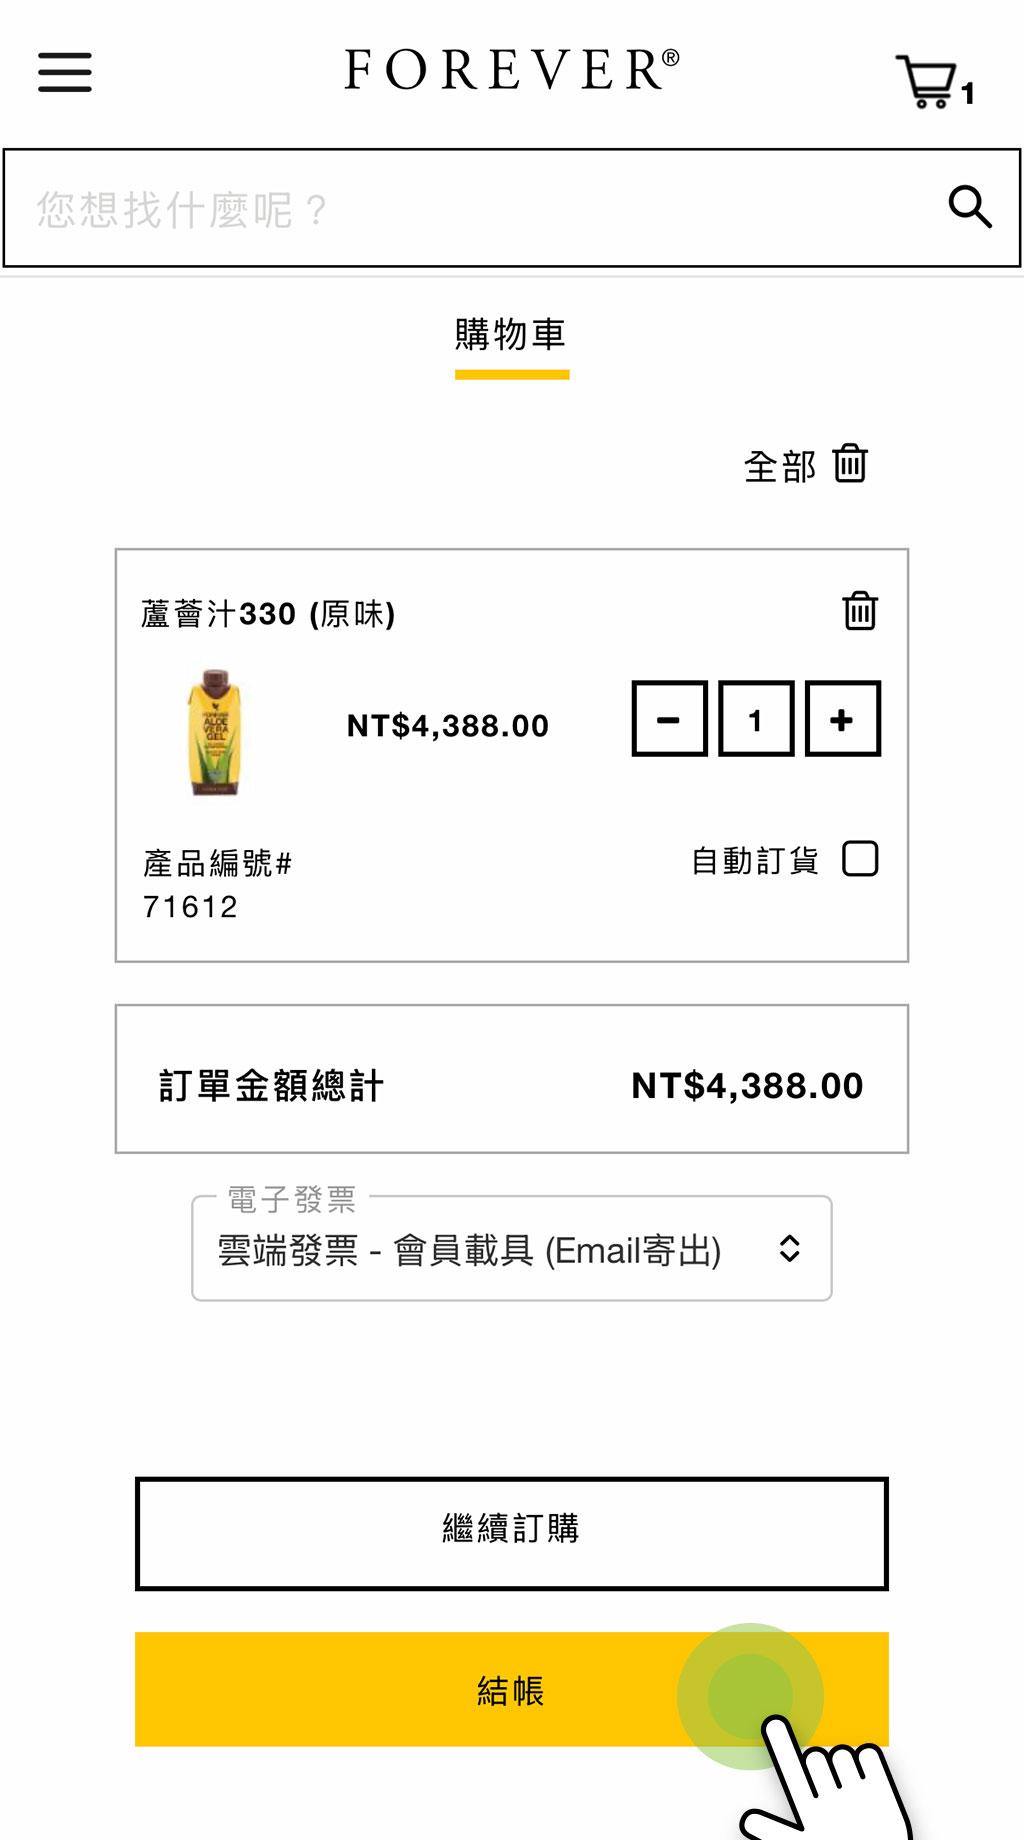
Task: Open the shopping cart icon
Action: point(927,81)
